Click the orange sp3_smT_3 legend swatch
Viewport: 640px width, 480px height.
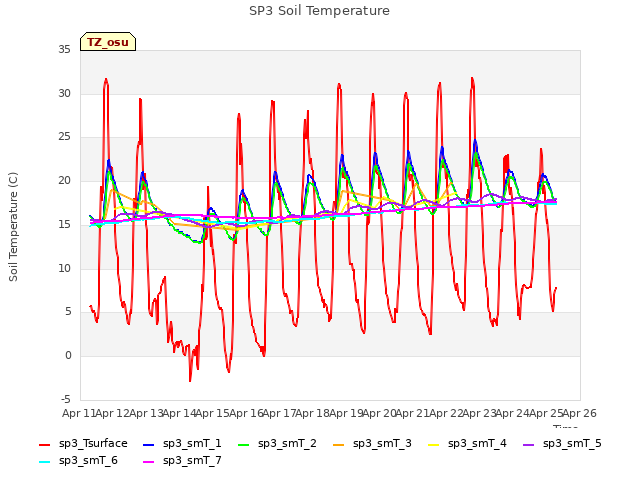(339, 444)
